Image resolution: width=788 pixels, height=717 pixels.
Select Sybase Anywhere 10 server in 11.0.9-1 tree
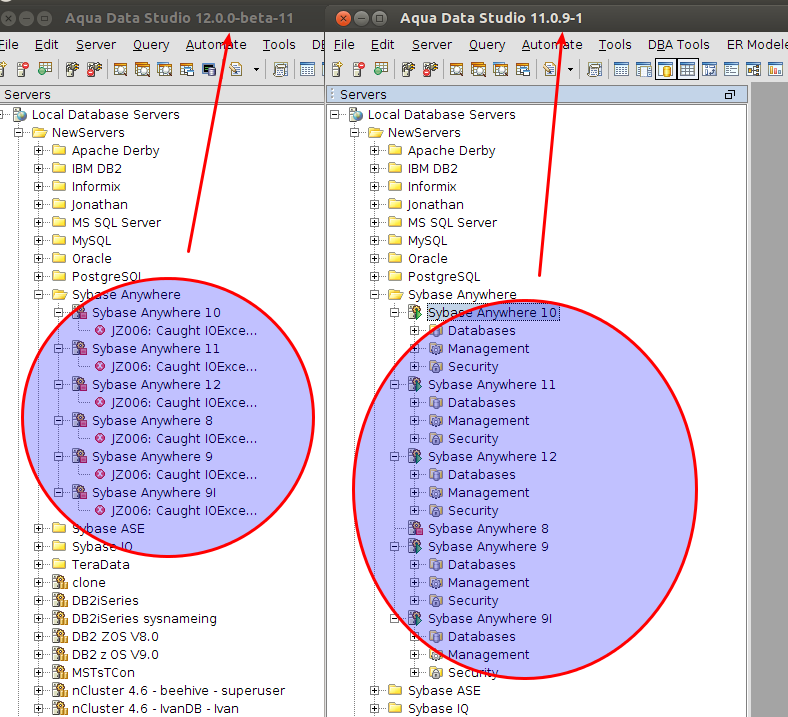(492, 313)
